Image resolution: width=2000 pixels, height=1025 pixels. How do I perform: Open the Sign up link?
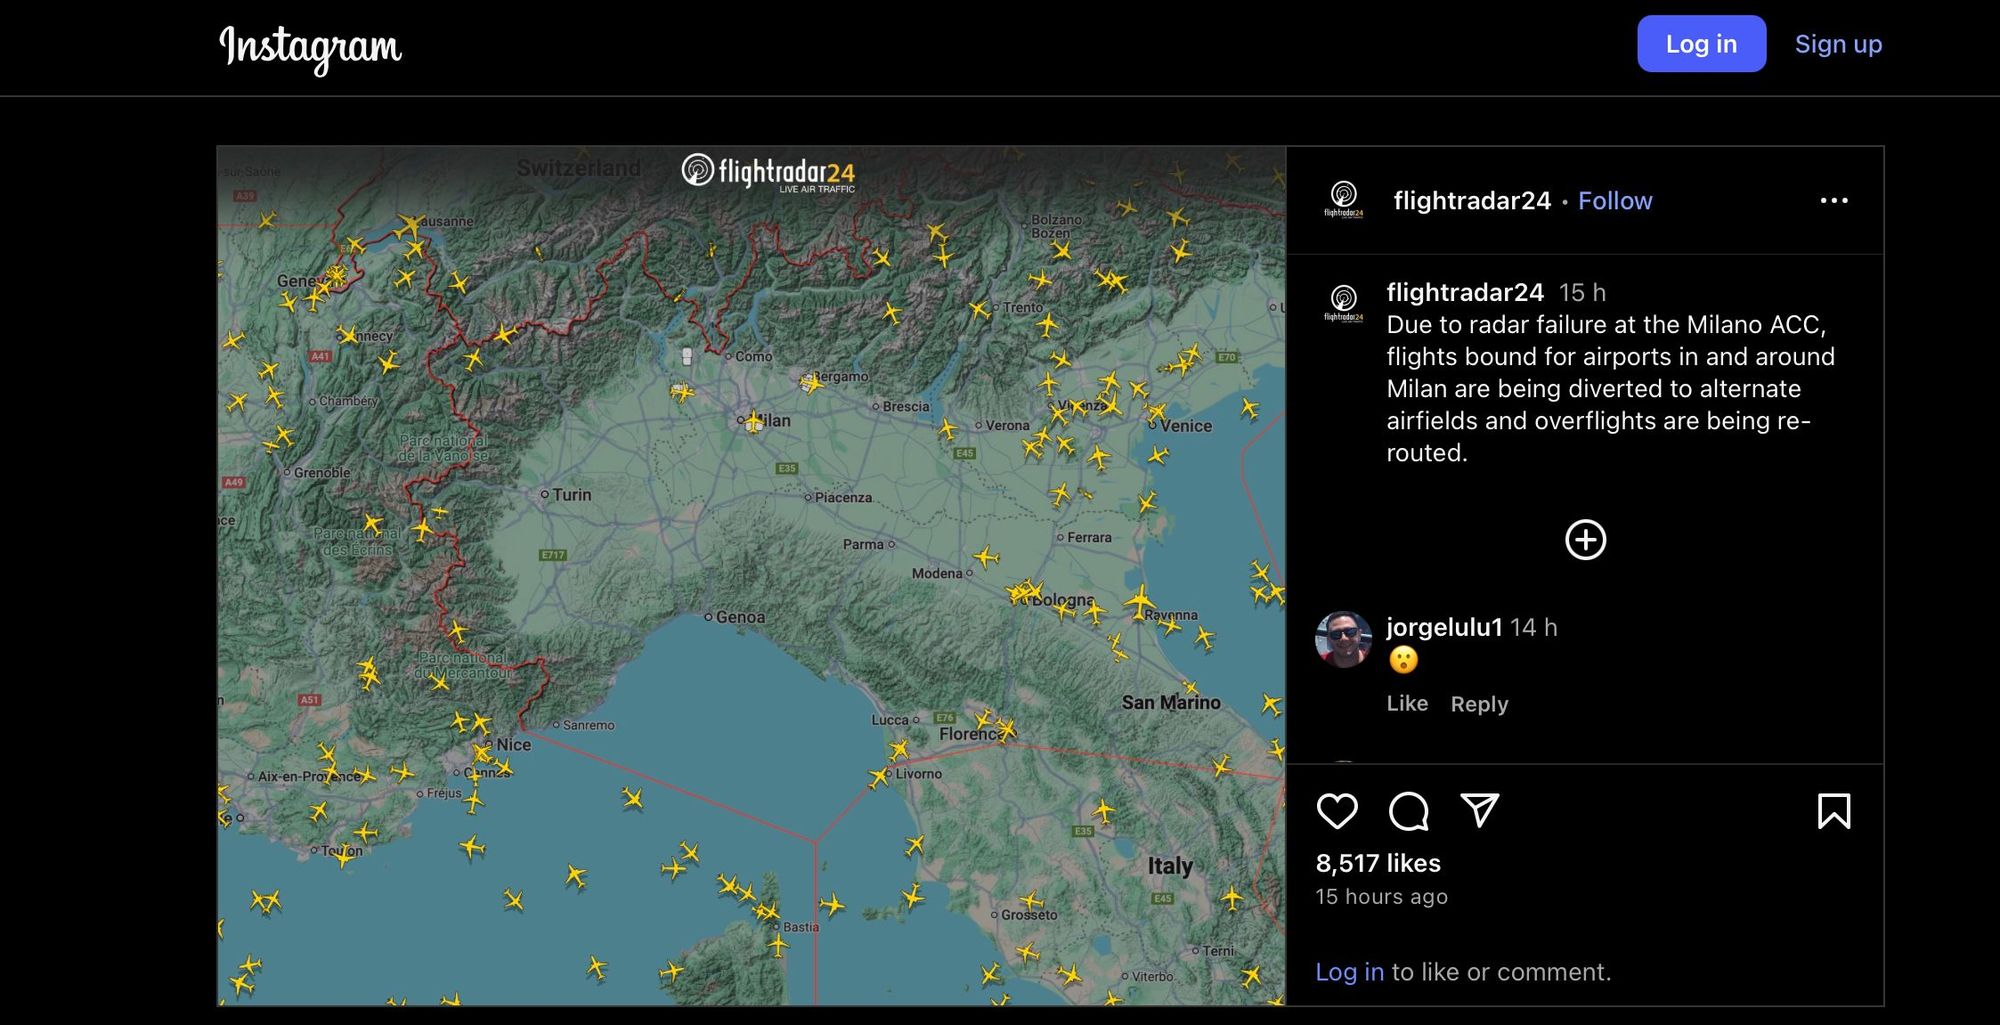pyautogui.click(x=1837, y=44)
